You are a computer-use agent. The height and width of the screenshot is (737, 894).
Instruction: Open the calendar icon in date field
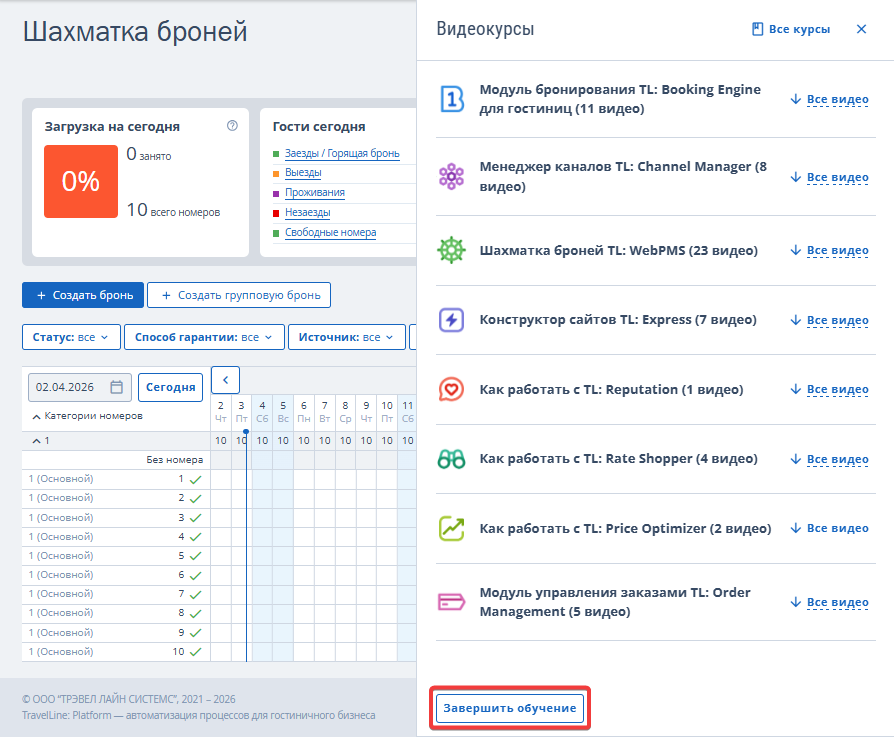click(x=117, y=387)
